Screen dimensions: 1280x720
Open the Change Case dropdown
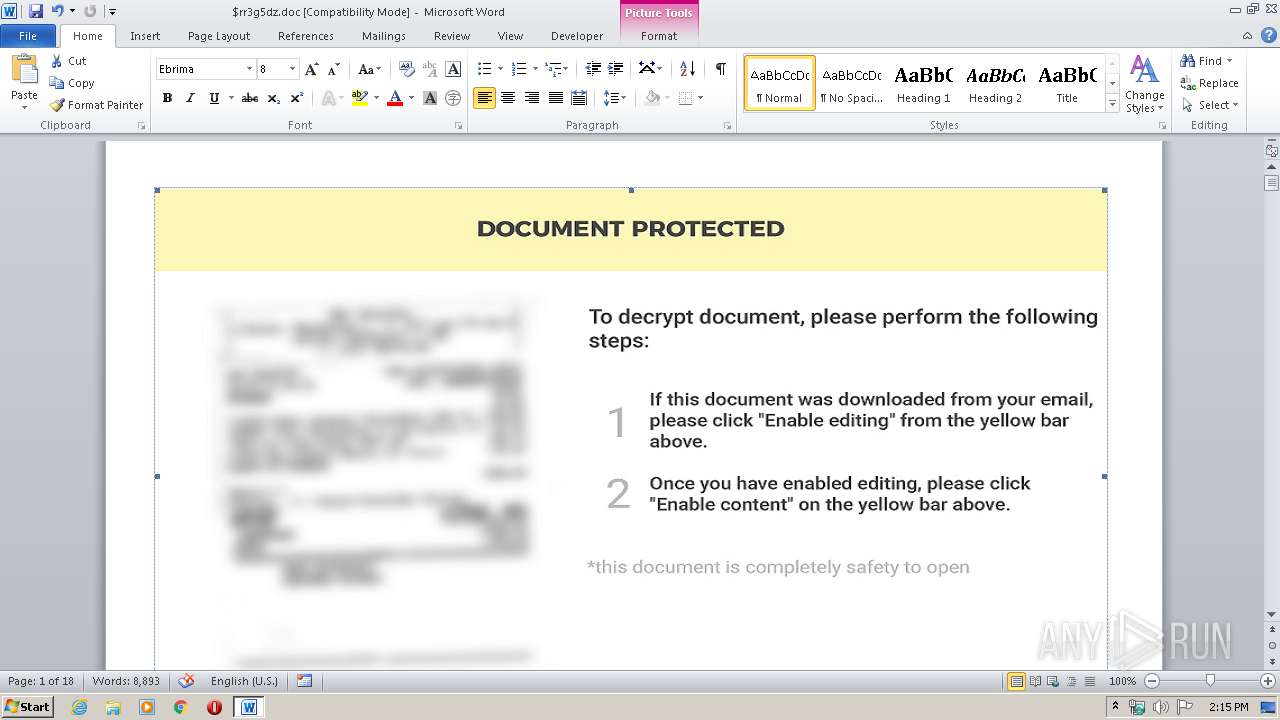point(369,69)
